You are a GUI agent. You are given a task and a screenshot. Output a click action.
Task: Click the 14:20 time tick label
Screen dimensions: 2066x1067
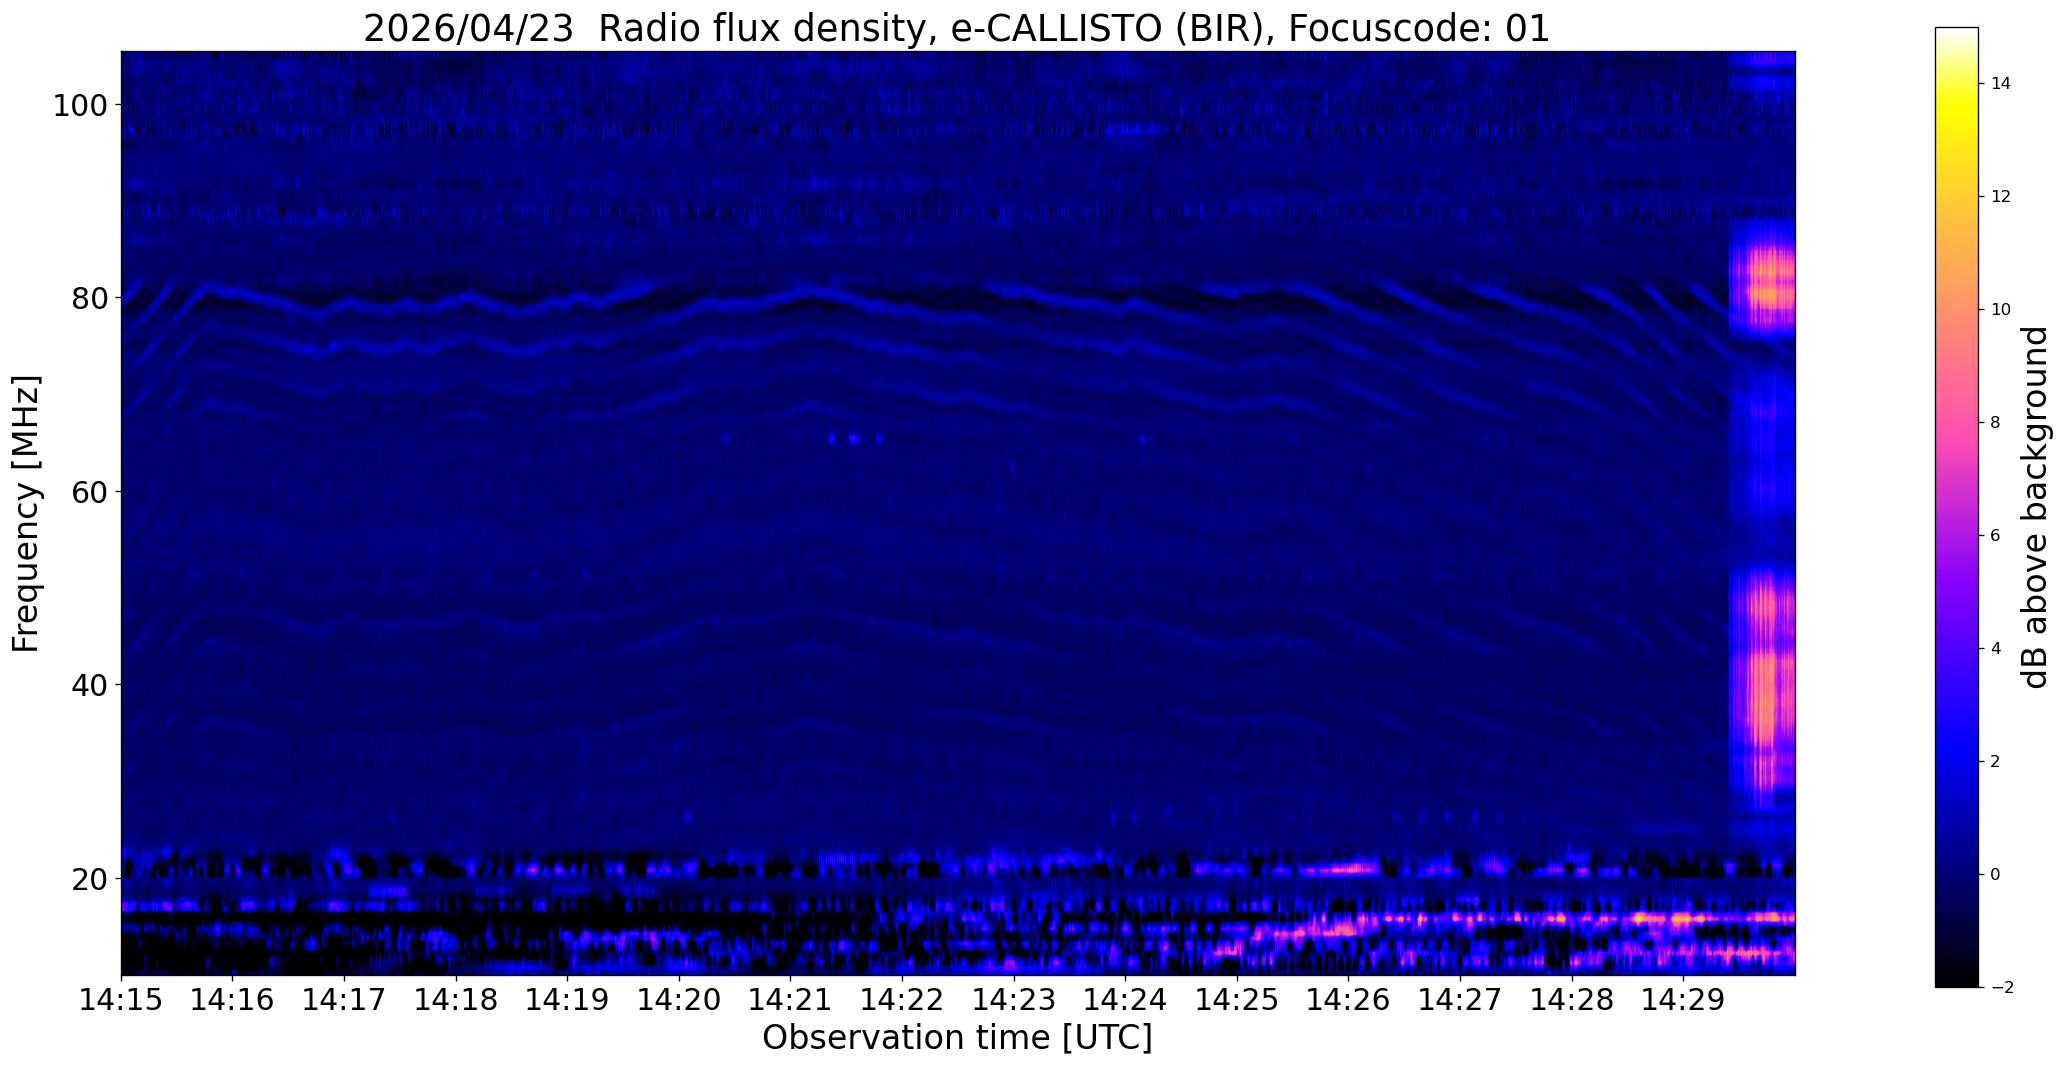click(x=679, y=1000)
